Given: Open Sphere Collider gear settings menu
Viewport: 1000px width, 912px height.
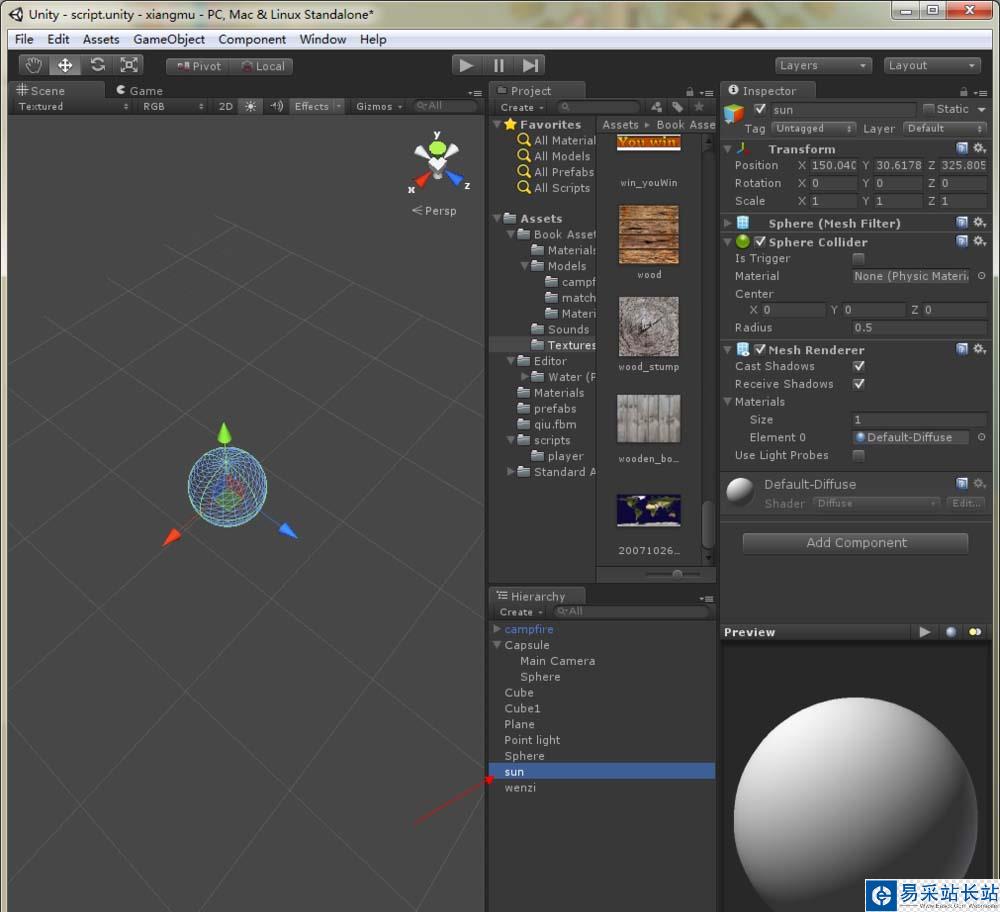Looking at the screenshot, I should (979, 242).
